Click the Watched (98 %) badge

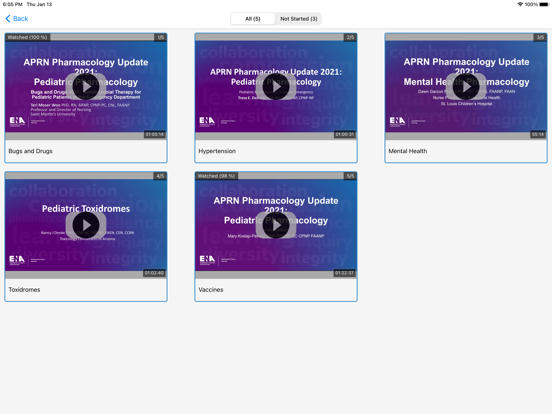(216, 176)
